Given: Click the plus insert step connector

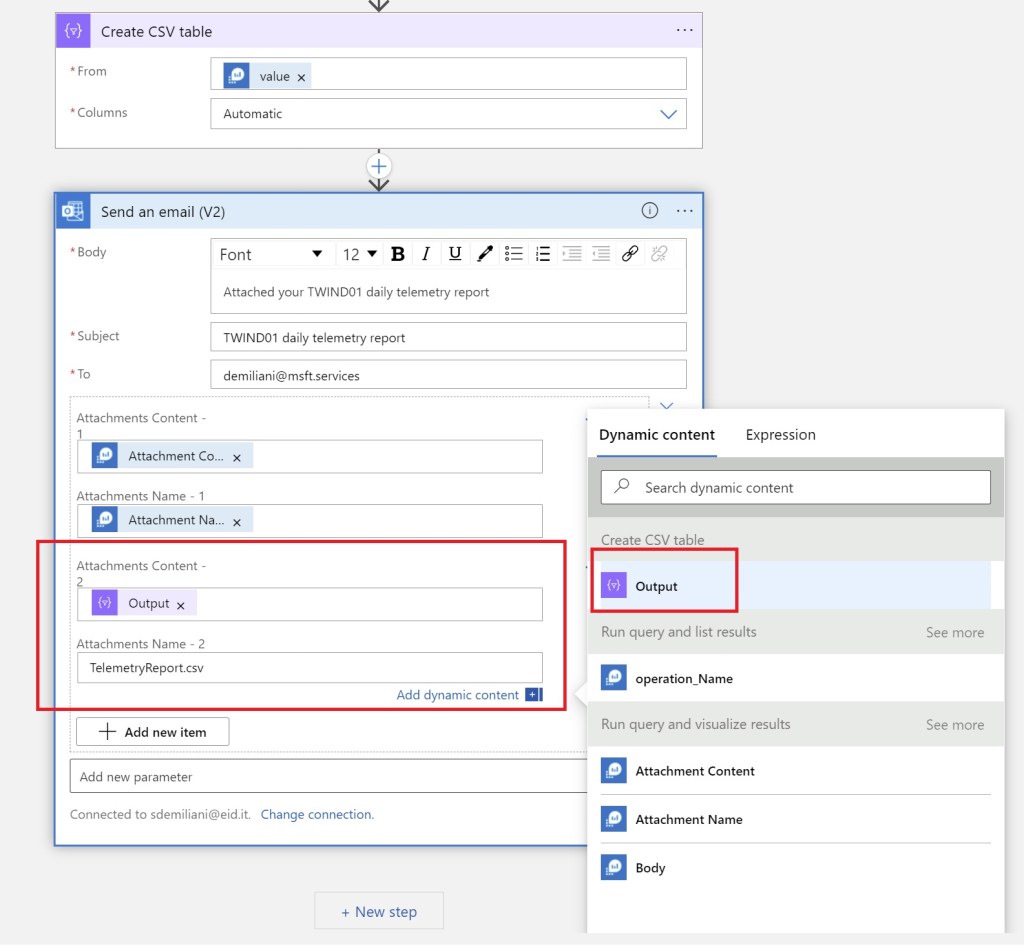Looking at the screenshot, I should tap(379, 166).
